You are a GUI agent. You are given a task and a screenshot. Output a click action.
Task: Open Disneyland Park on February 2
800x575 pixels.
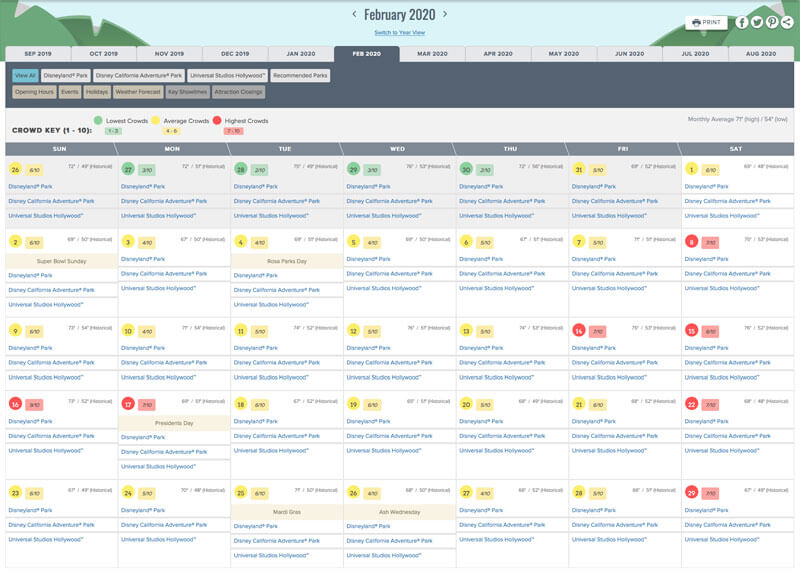point(31,276)
